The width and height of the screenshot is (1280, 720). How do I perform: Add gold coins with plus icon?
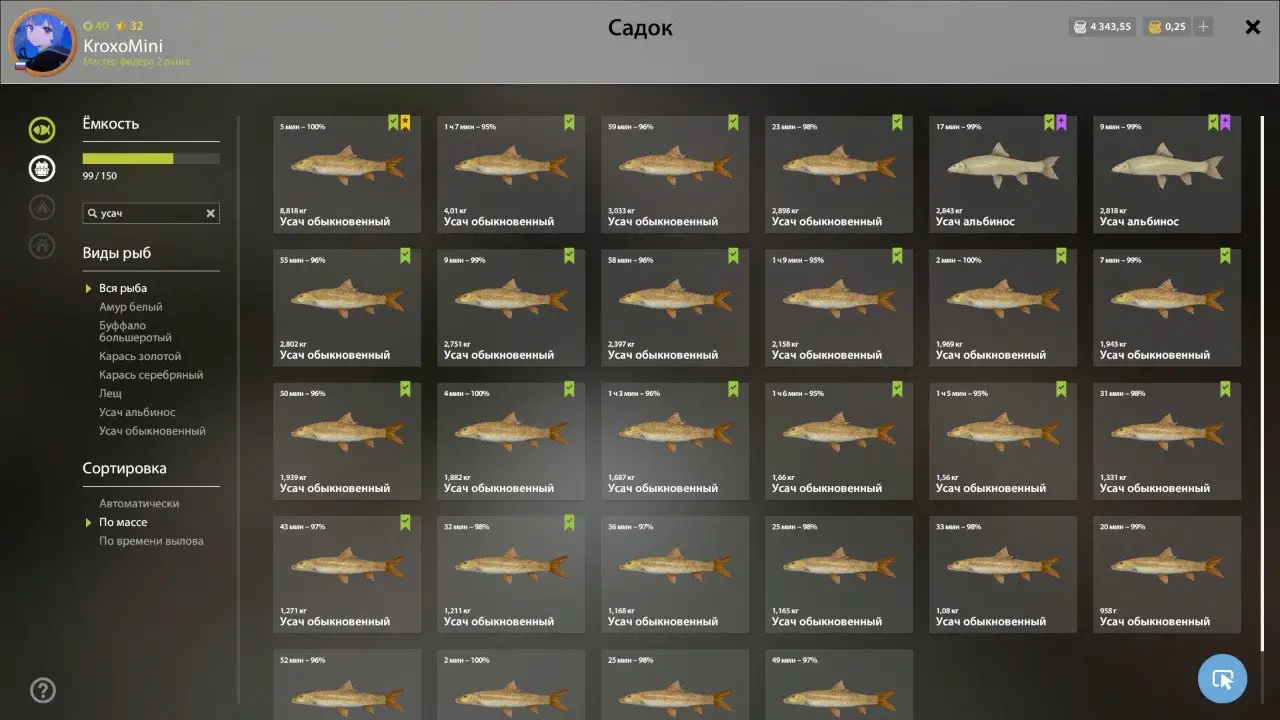[x=1203, y=27]
